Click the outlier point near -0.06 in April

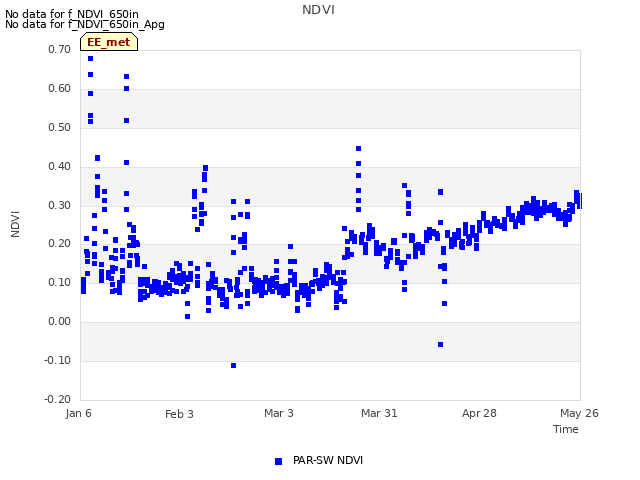(x=440, y=344)
